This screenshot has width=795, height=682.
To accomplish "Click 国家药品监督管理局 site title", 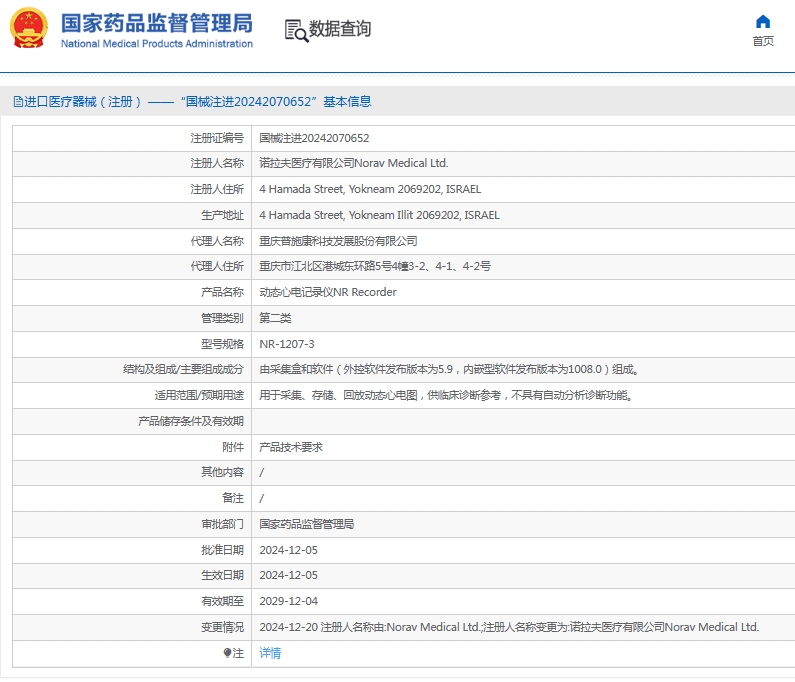I will (x=157, y=23).
